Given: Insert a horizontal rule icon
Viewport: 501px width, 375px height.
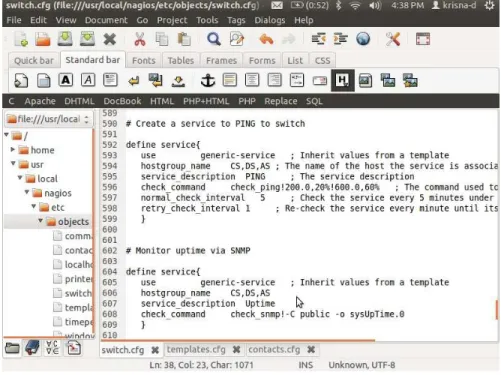Looking at the screenshot, I should coord(230,80).
